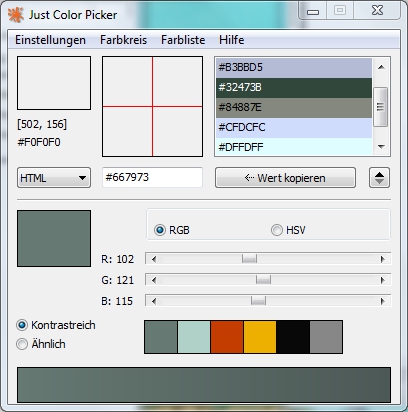The image size is (408, 412).
Task: Click the R slider thumb
Action: pos(249,259)
